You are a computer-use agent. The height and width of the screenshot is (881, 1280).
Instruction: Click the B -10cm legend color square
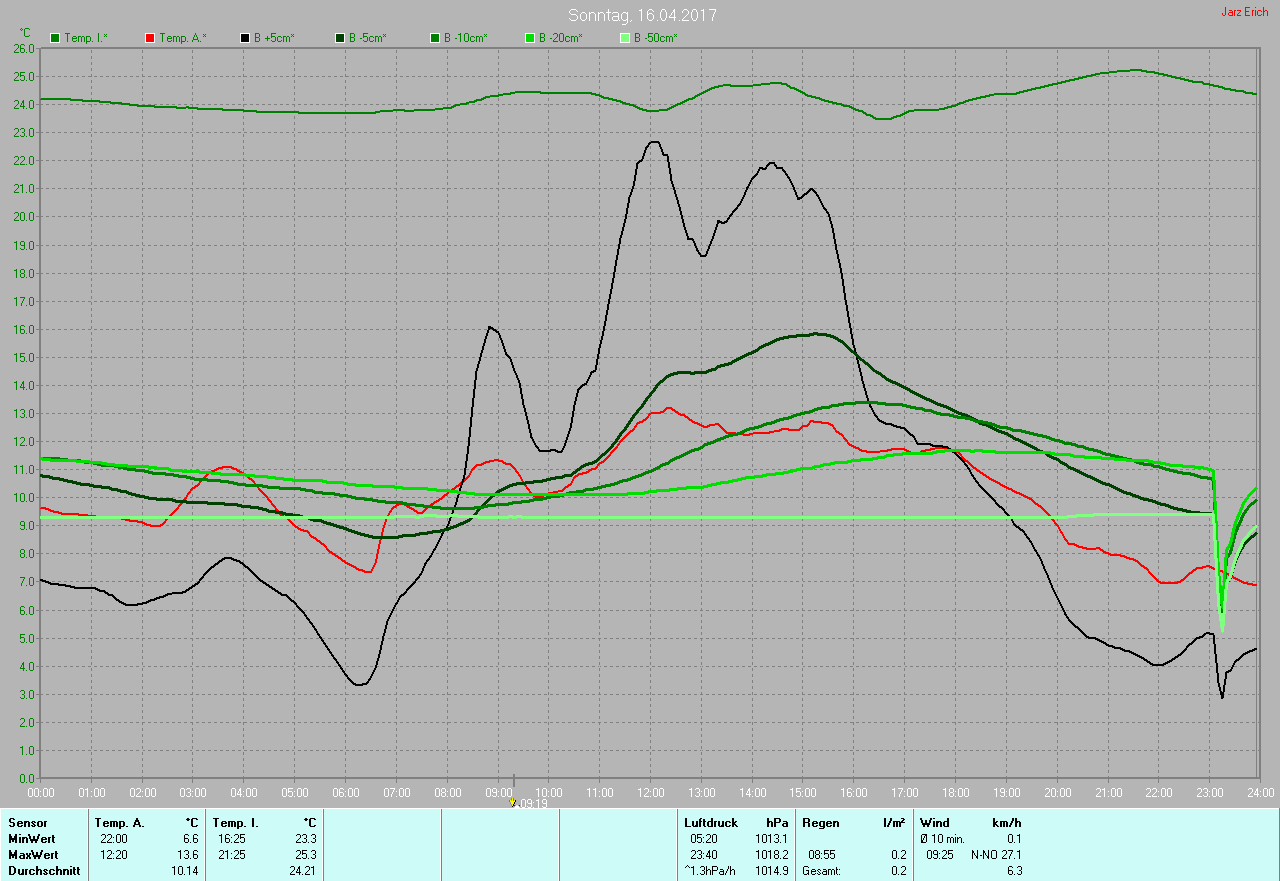(x=435, y=38)
